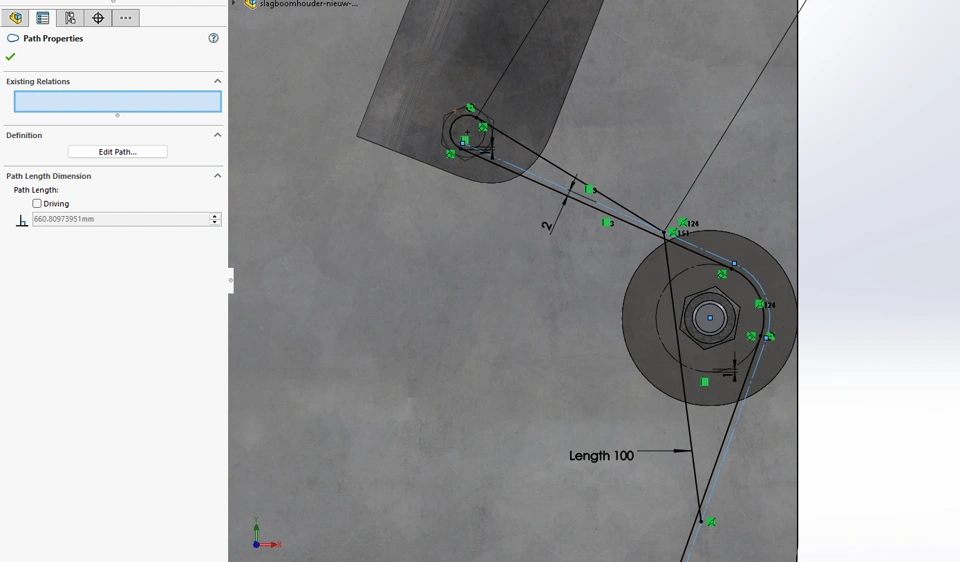This screenshot has width=960, height=562.
Task: Click the panel collapse handle on splitter
Action: [231, 280]
